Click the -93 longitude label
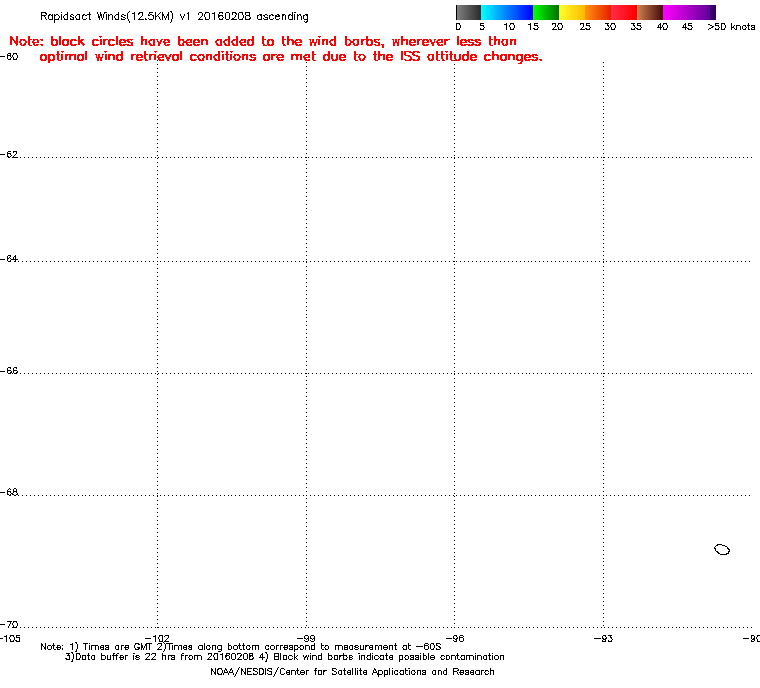The height and width of the screenshot is (688, 760). tap(603, 638)
